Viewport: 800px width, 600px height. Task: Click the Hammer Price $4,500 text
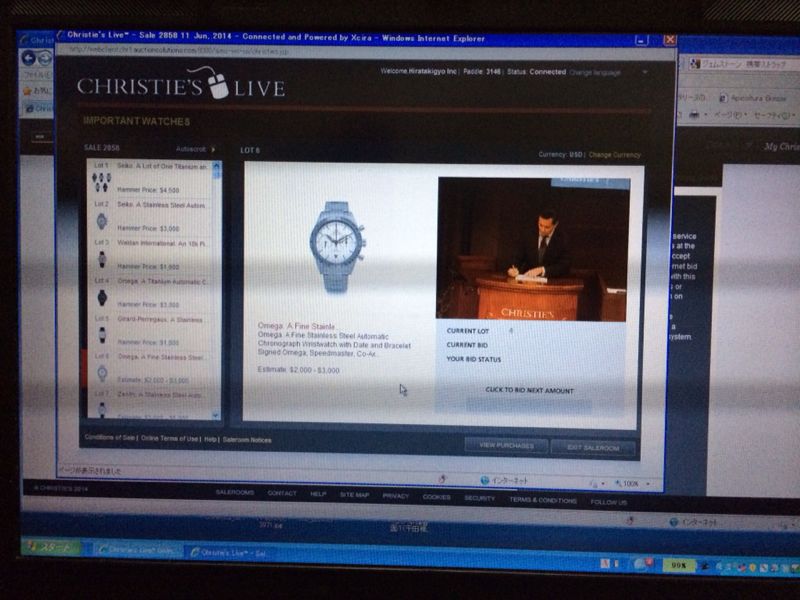click(148, 190)
